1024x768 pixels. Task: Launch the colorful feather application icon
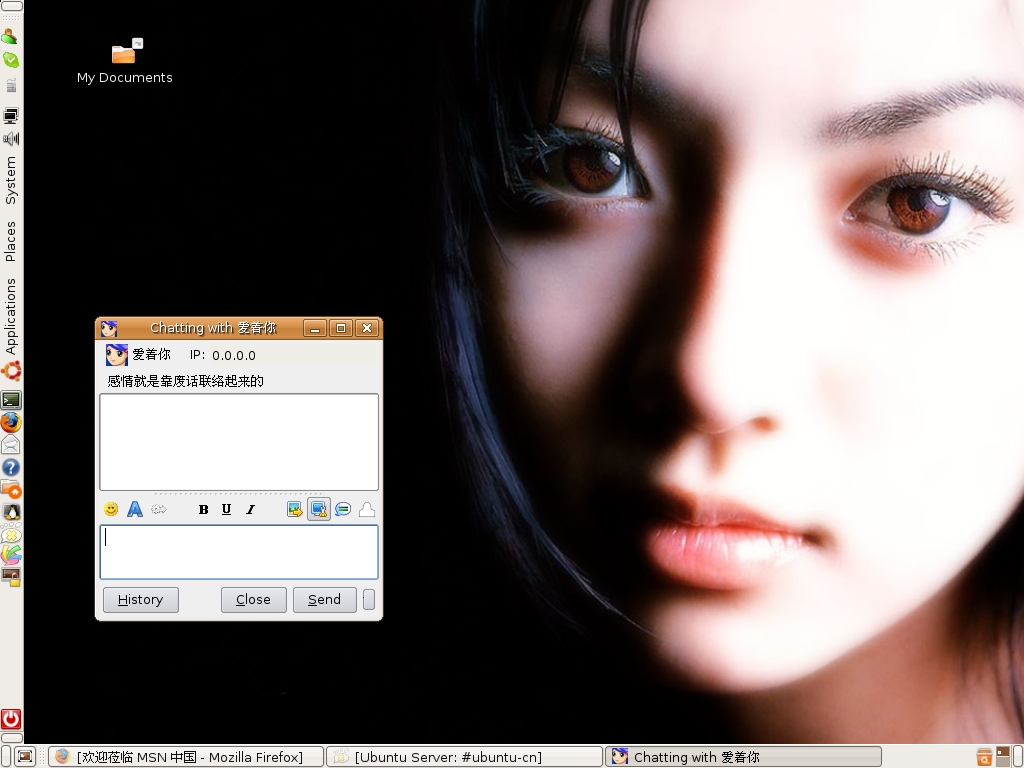tap(11, 555)
